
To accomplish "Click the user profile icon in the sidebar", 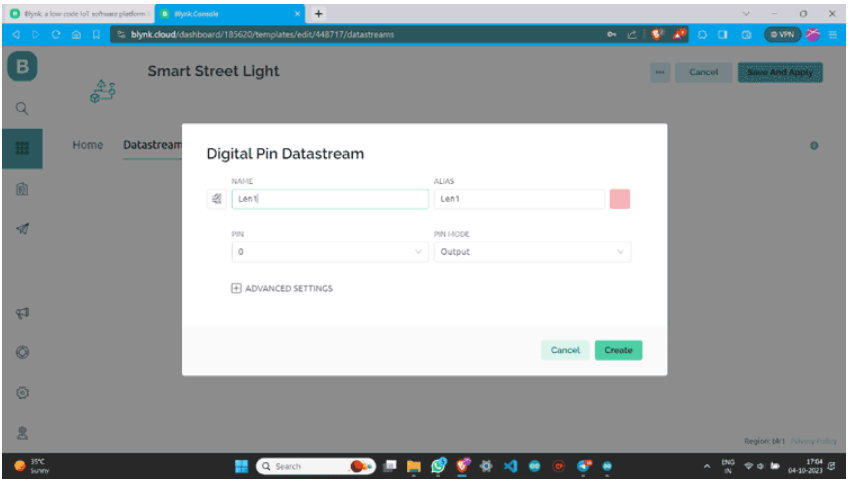I will click(x=22, y=433).
